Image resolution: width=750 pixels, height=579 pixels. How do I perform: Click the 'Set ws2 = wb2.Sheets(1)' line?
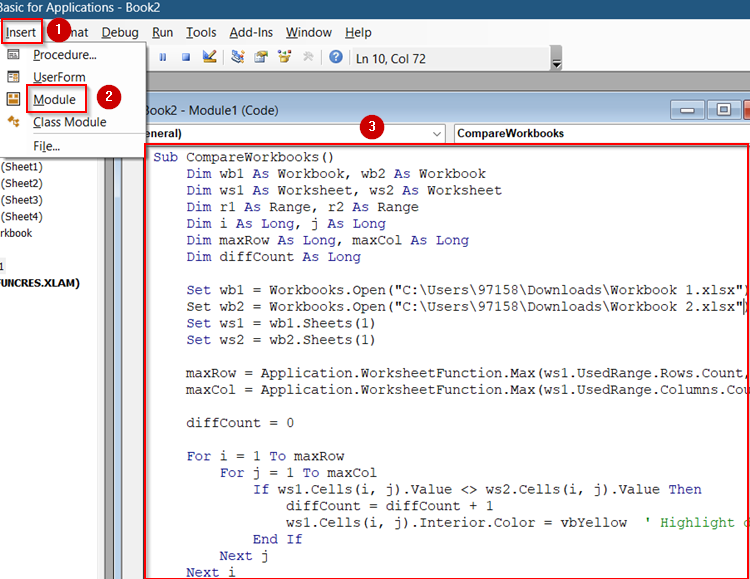(x=281, y=340)
